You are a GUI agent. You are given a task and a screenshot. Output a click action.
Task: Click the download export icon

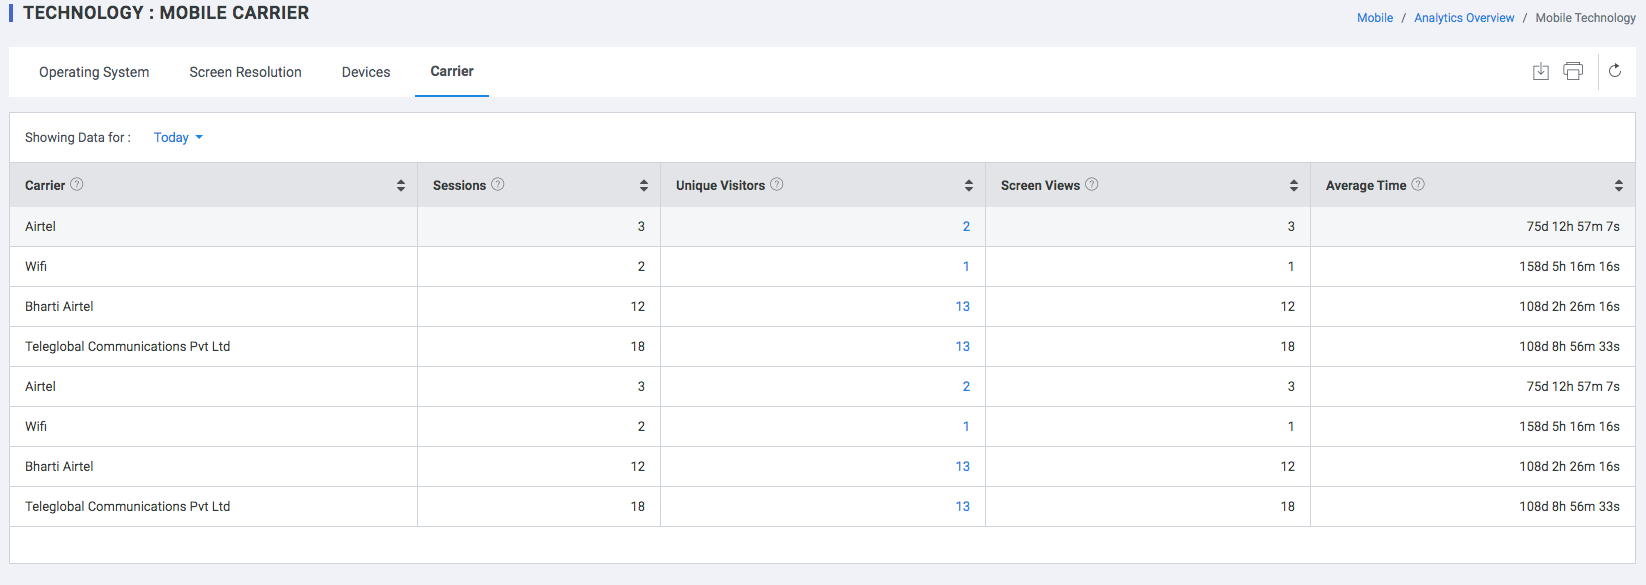(x=1541, y=71)
